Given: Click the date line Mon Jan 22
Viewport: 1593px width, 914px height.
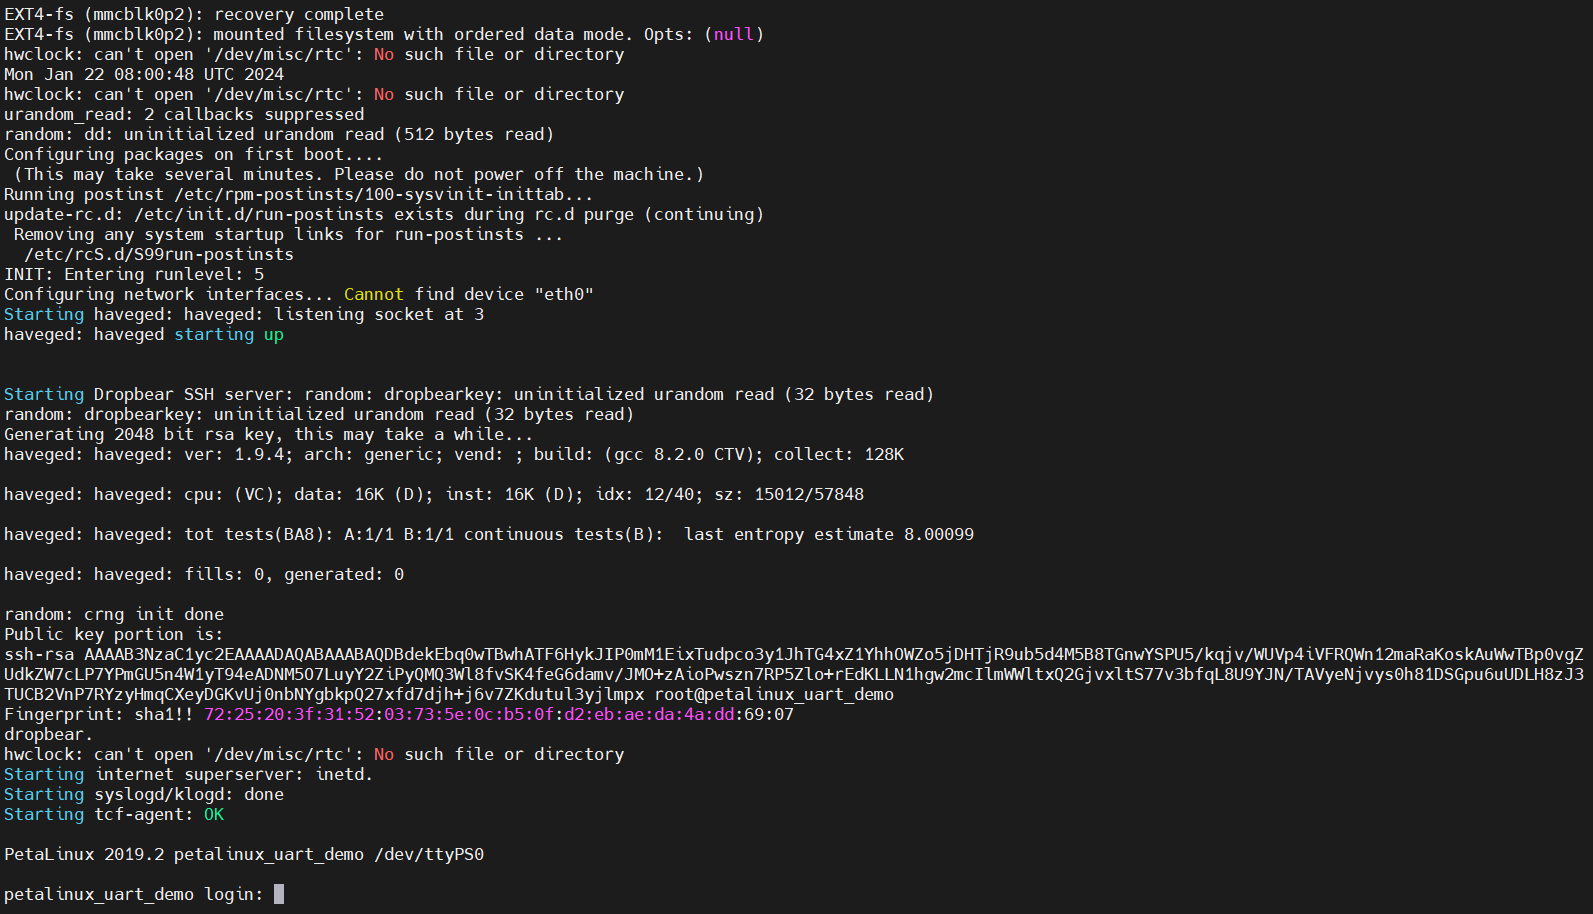Looking at the screenshot, I should [144, 74].
